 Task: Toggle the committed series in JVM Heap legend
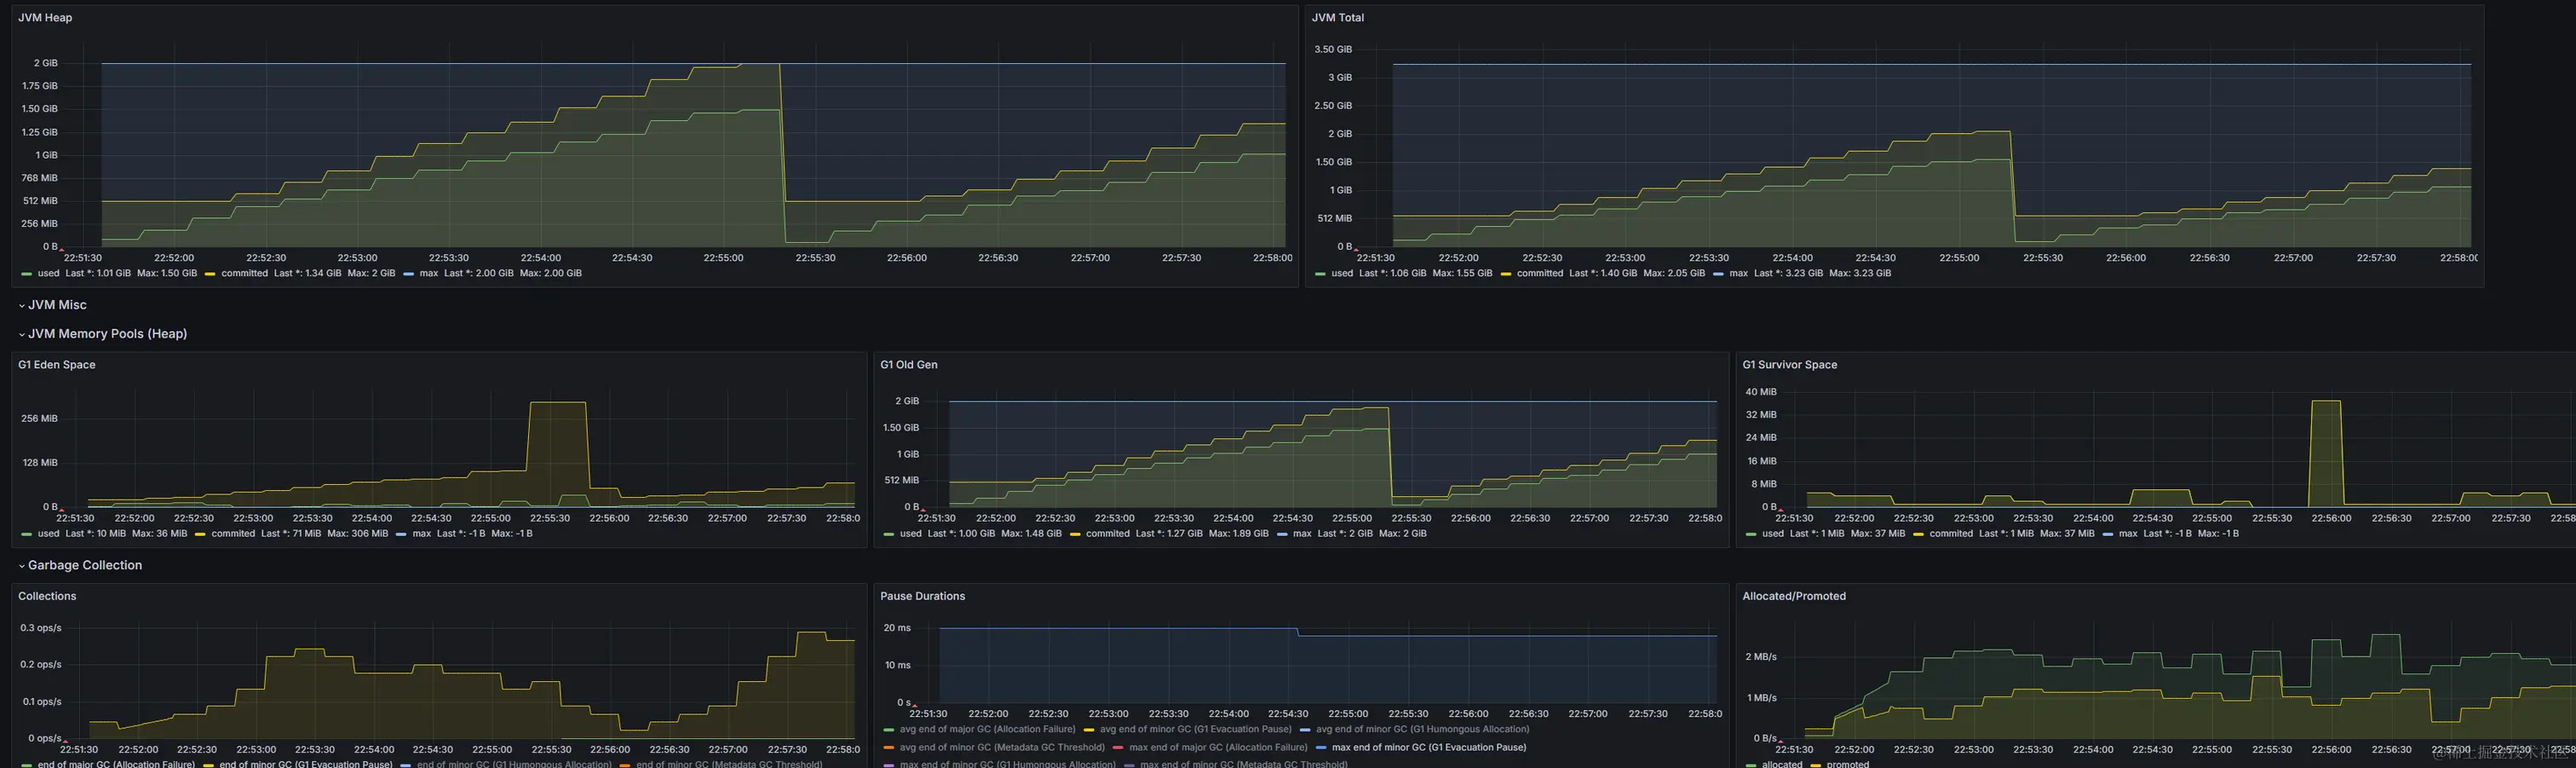point(244,273)
